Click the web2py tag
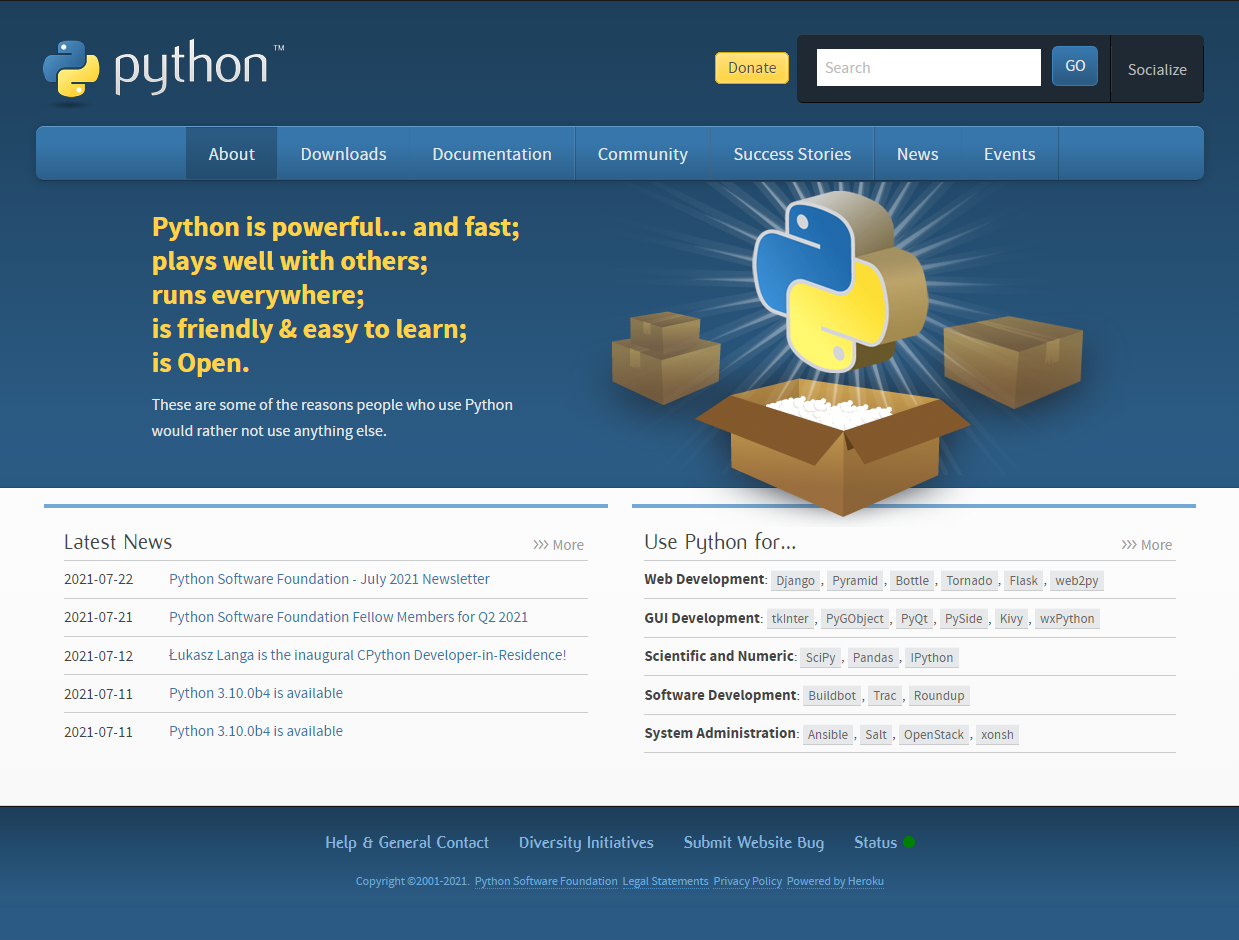The height and width of the screenshot is (940, 1239). (1078, 580)
